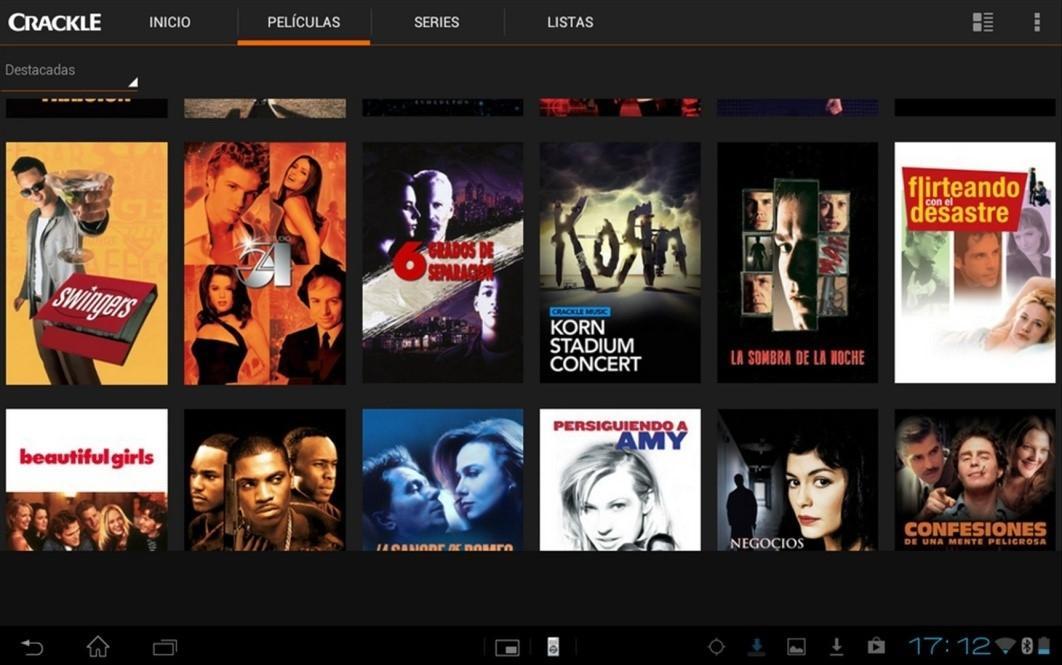This screenshot has width=1062, height=665.
Task: Open the white download notification icon
Action: click(836, 647)
